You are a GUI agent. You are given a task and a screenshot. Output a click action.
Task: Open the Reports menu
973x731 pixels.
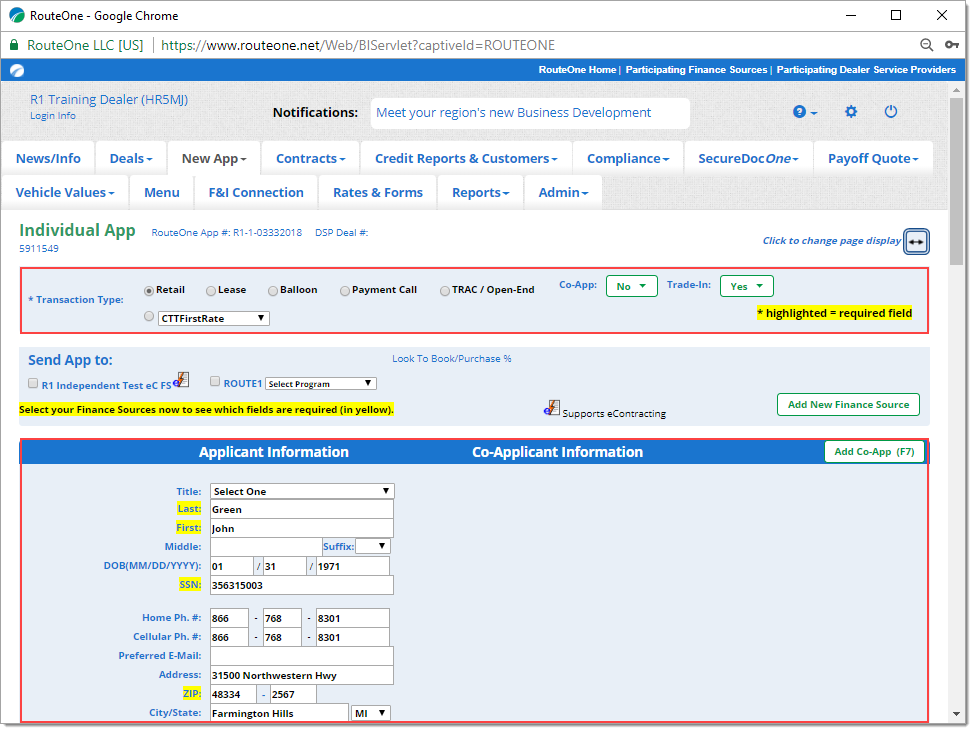[480, 193]
